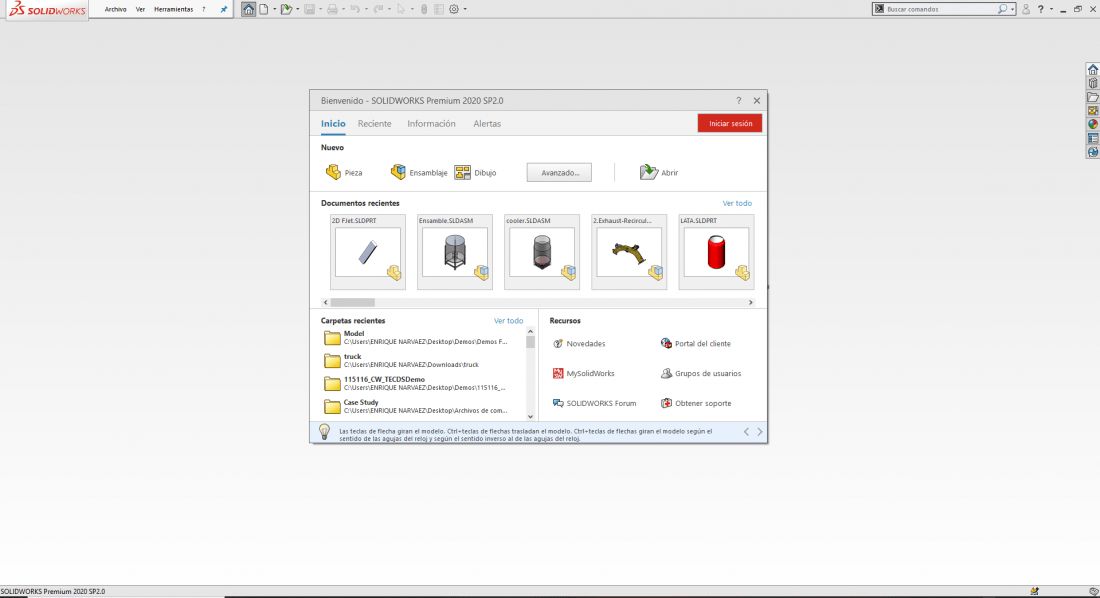The height and width of the screenshot is (598, 1100).
Task: Open the Options gear icon
Action: [x=454, y=9]
